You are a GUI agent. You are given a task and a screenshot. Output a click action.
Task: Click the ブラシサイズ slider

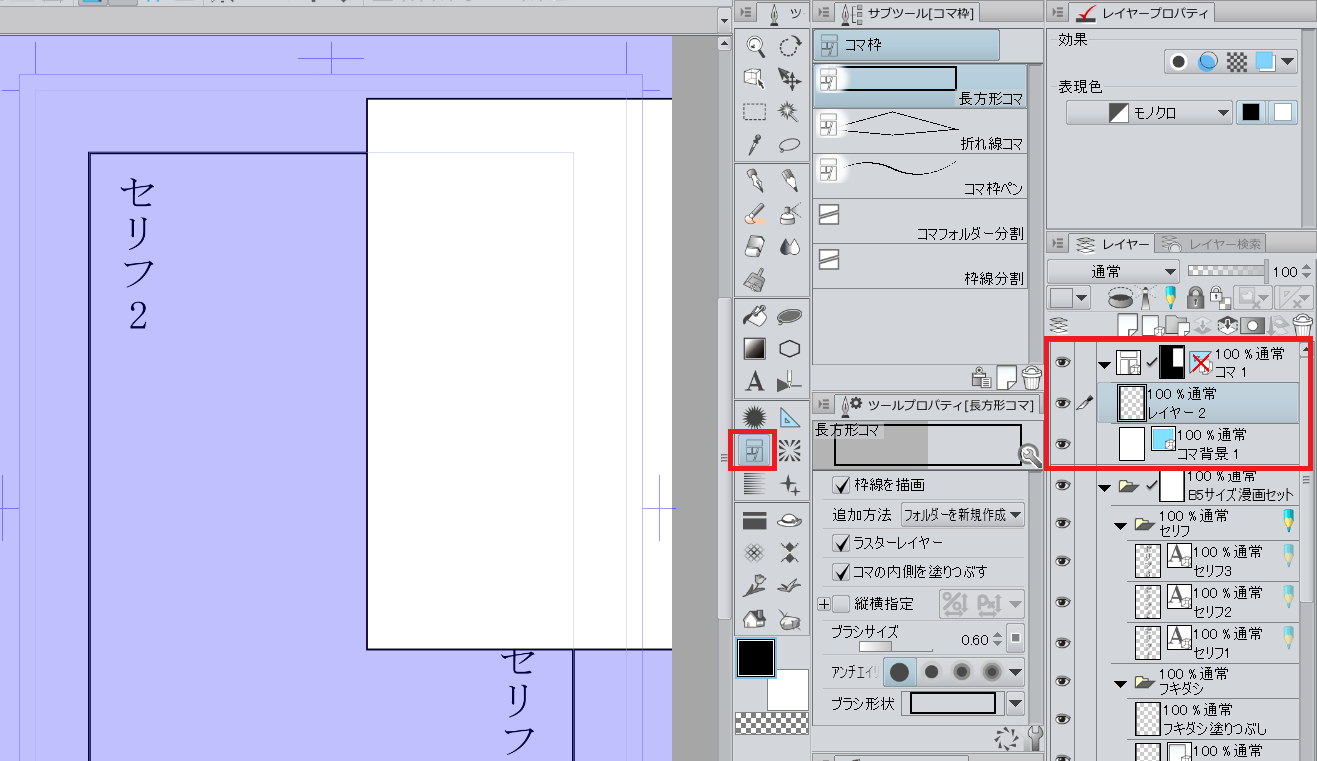[x=895, y=647]
